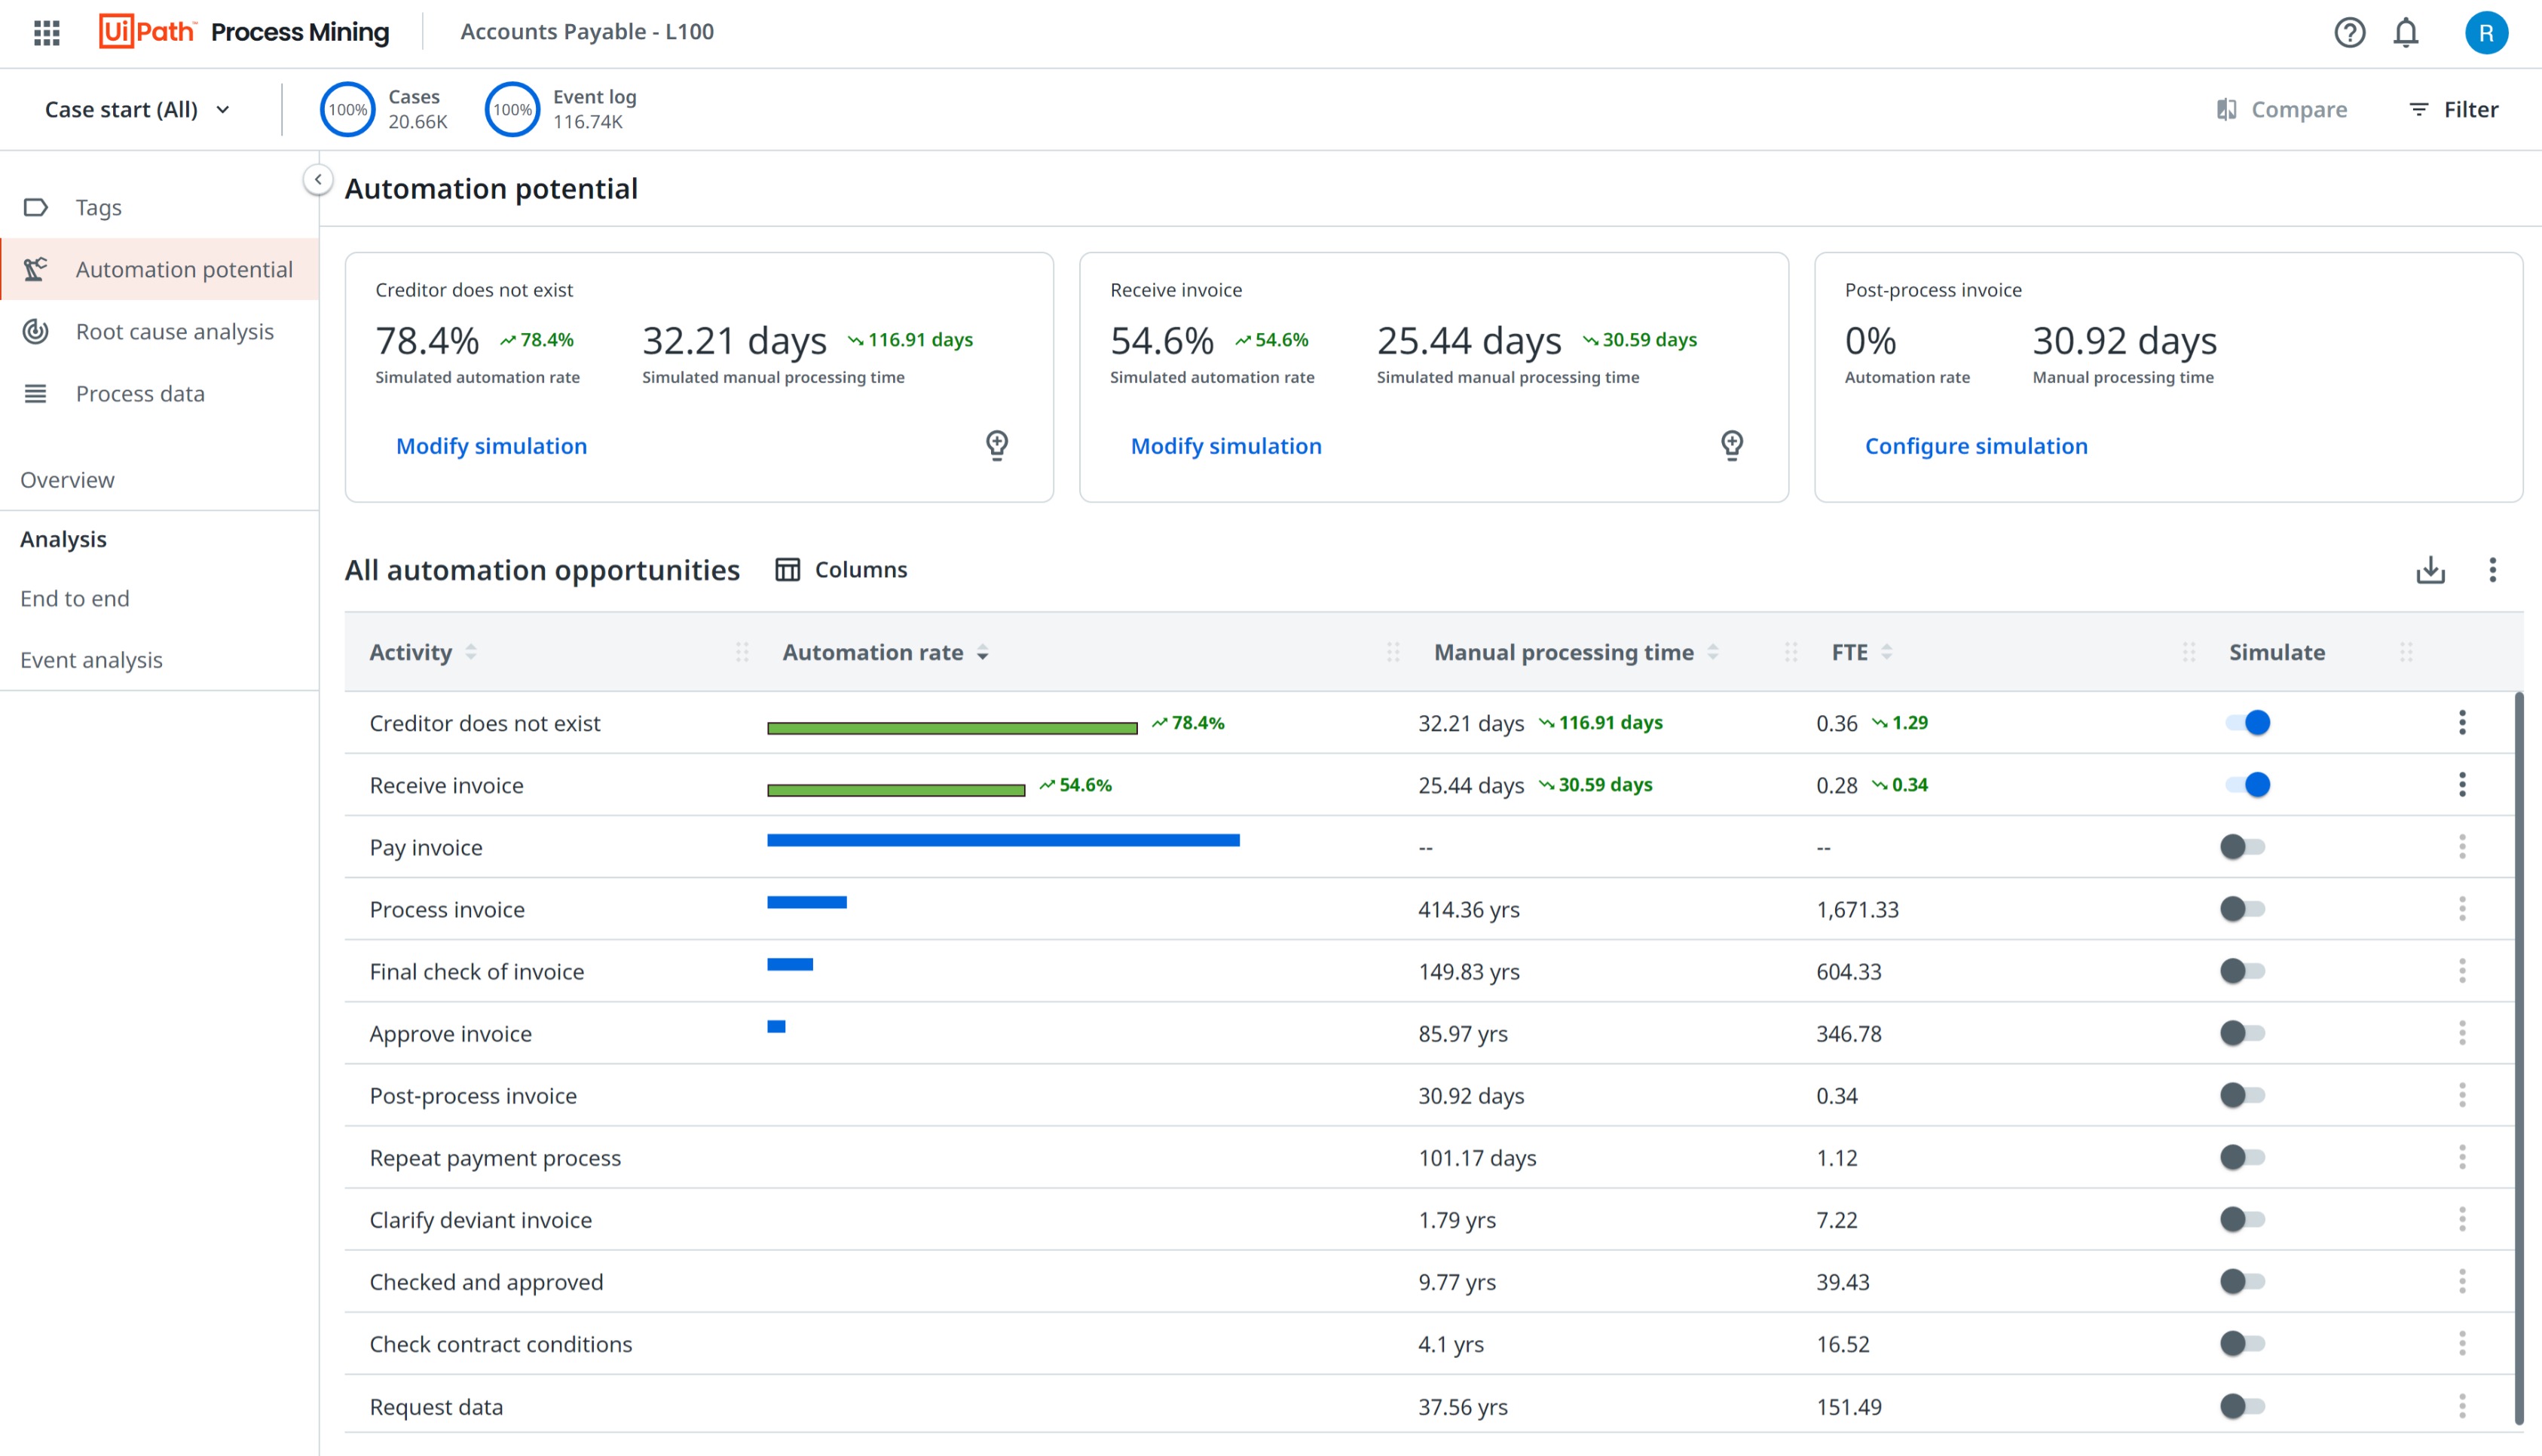2542x1456 pixels.
Task: Enable simulation for Repeat payment process
Action: (2242, 1157)
